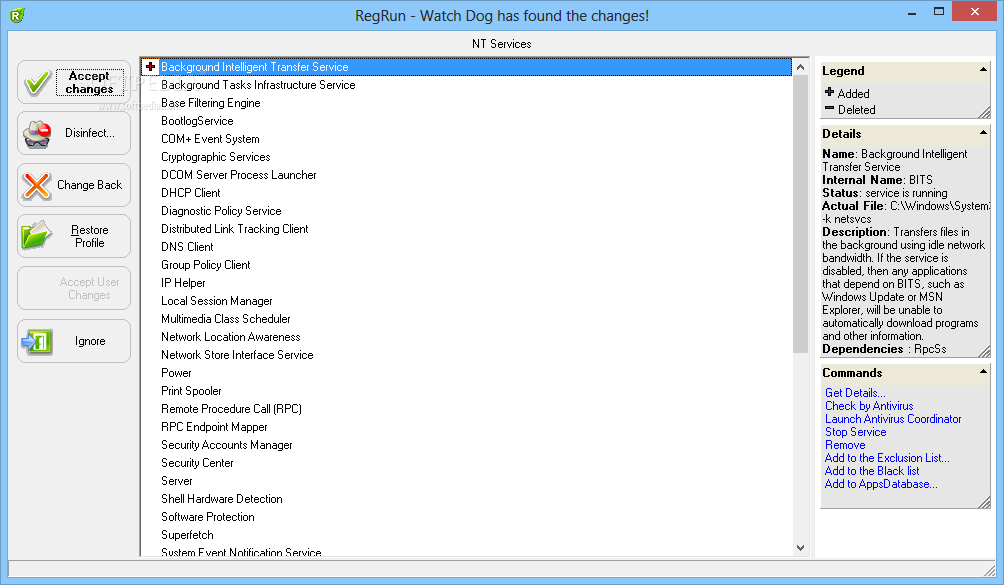
Task: Click the green folder Restore Profile icon
Action: click(x=36, y=235)
